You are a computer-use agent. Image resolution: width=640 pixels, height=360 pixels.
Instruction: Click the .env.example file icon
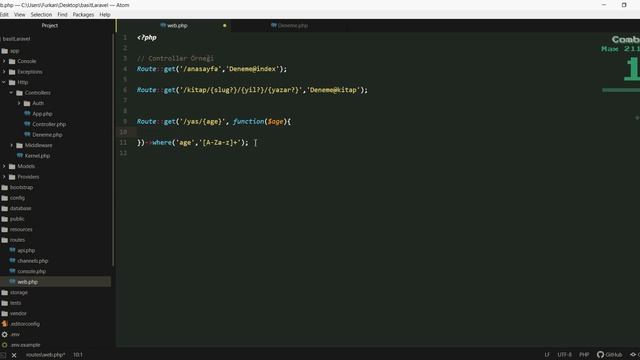coord(4,345)
